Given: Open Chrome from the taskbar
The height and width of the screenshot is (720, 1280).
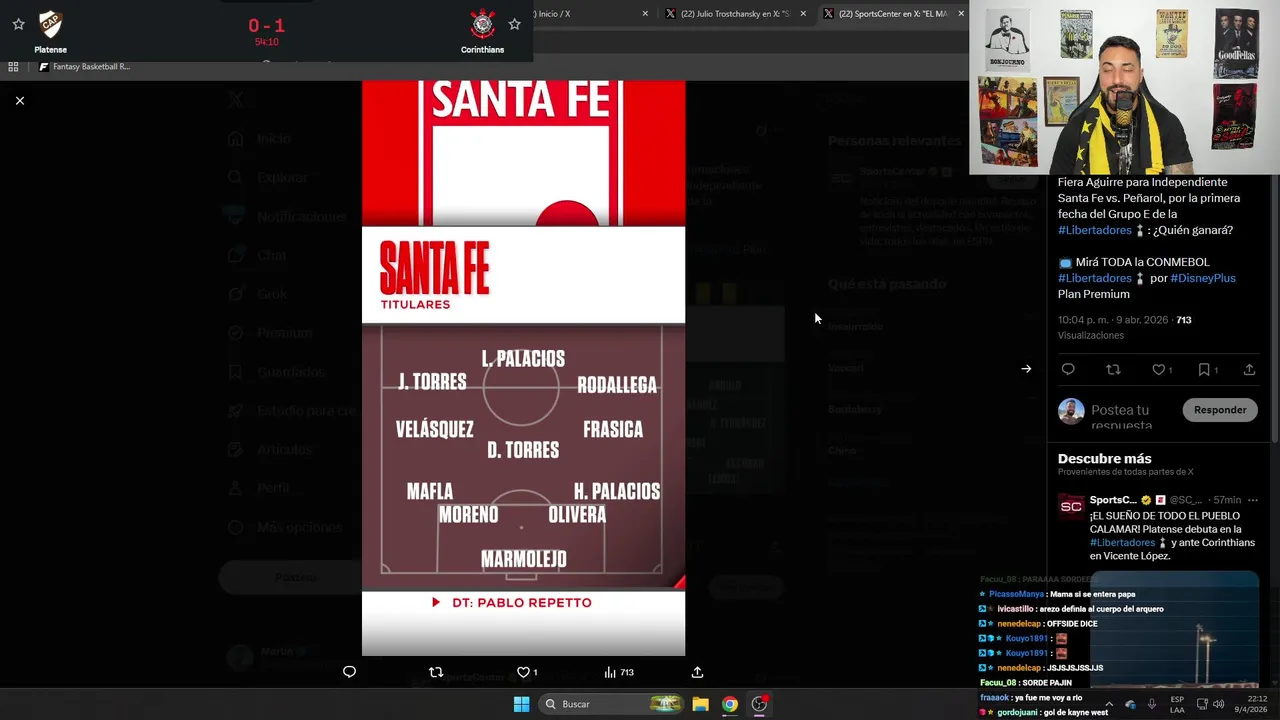Looking at the screenshot, I should coord(730,704).
